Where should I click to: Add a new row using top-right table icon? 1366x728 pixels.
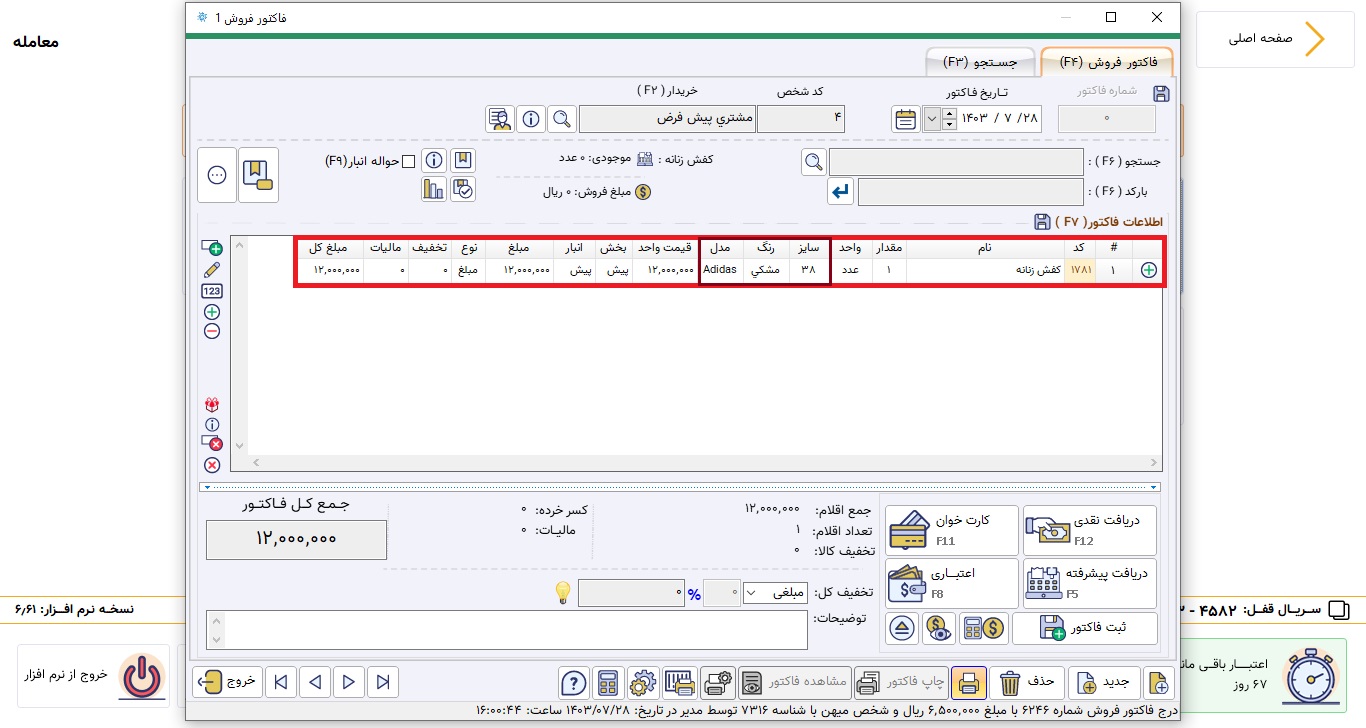212,248
